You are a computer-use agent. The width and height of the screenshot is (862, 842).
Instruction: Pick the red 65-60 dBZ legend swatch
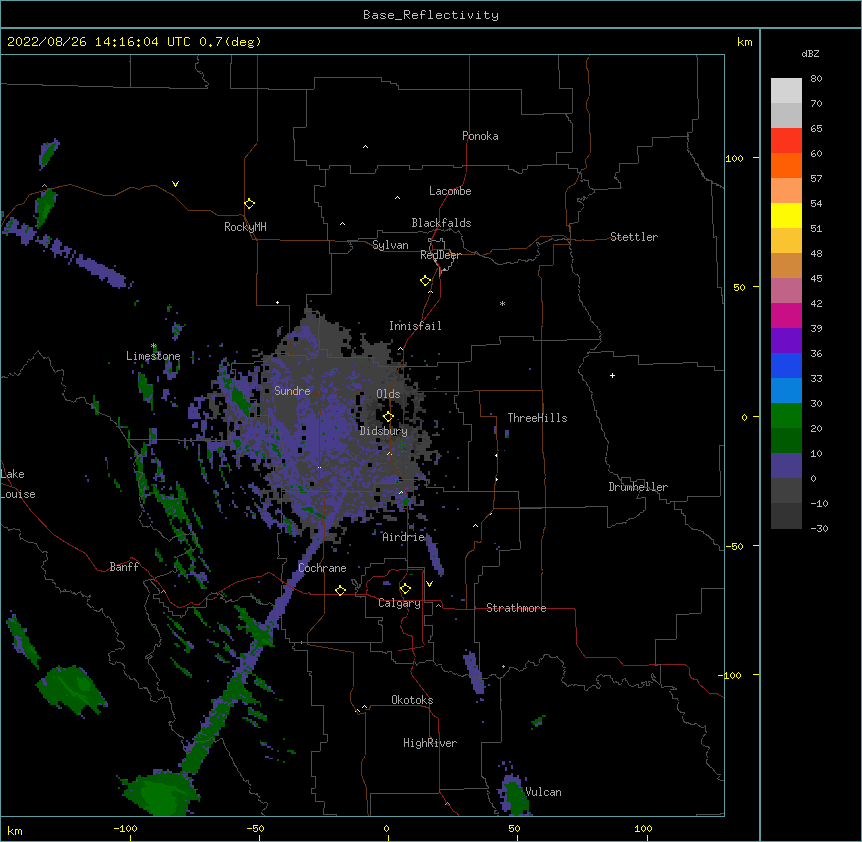tap(786, 141)
